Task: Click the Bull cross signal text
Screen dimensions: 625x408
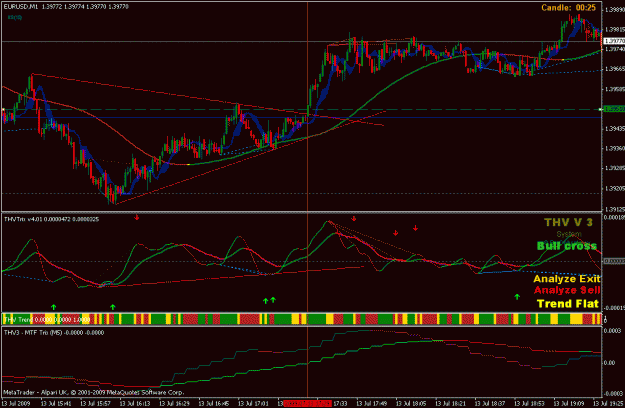Action: [566, 246]
